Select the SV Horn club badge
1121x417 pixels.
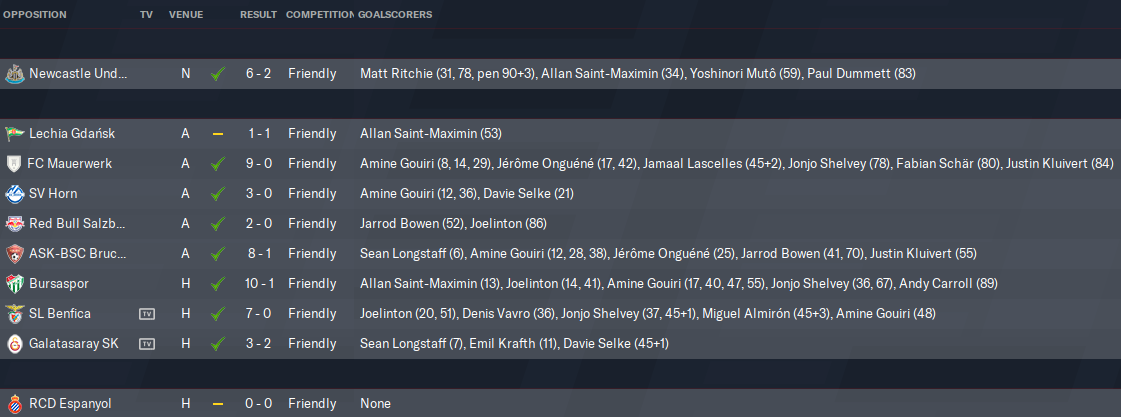click(13, 194)
